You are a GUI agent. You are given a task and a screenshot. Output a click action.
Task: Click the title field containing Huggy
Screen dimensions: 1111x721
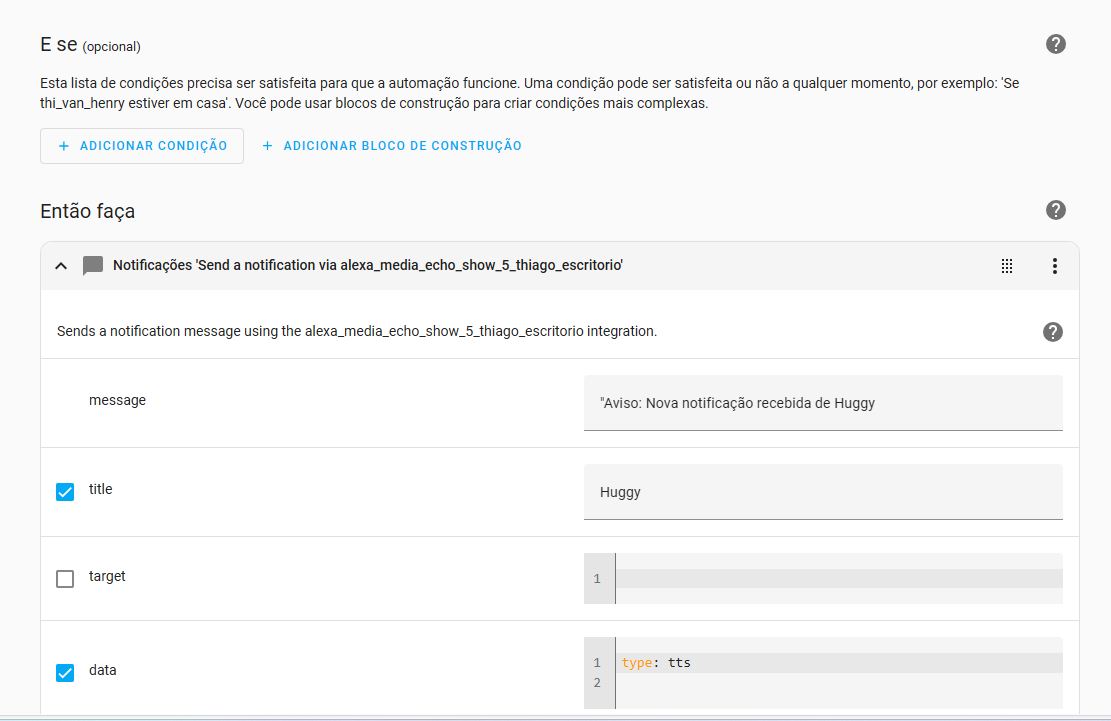click(x=823, y=492)
